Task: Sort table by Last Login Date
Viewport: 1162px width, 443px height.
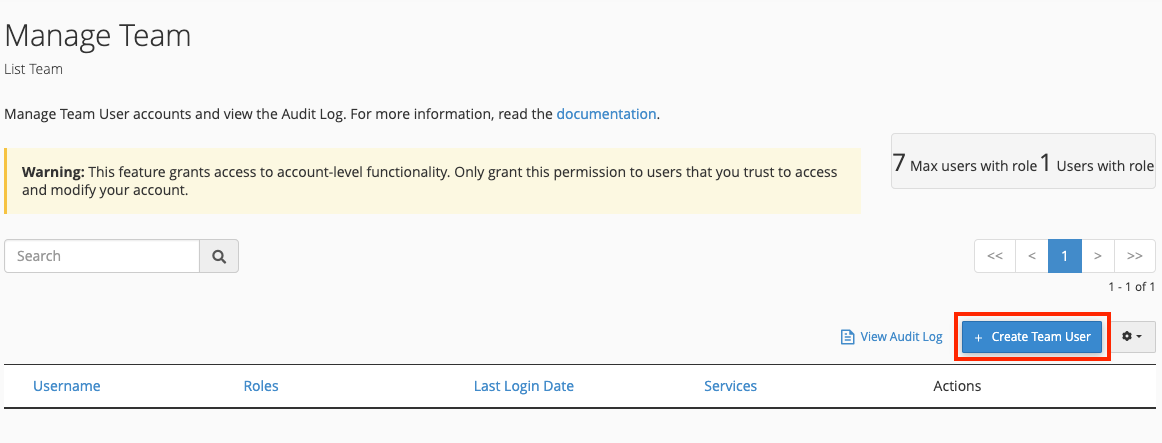Action: [523, 386]
